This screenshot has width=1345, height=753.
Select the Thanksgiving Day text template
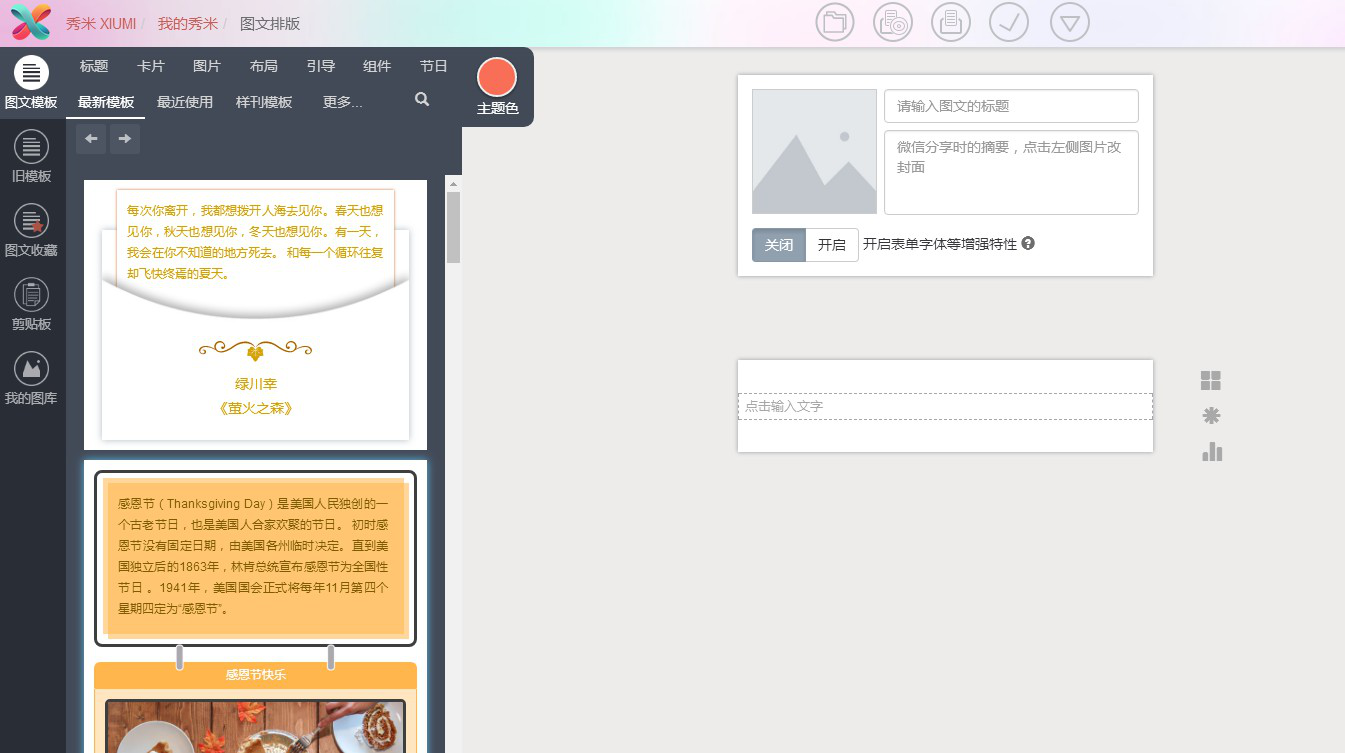255,557
